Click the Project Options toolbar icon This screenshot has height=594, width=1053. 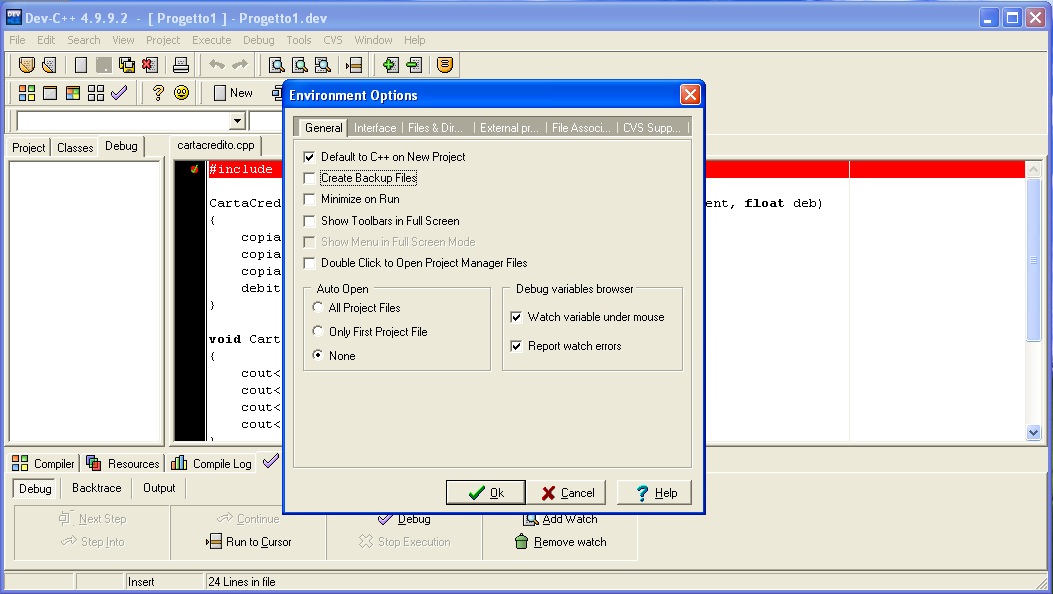coord(445,65)
